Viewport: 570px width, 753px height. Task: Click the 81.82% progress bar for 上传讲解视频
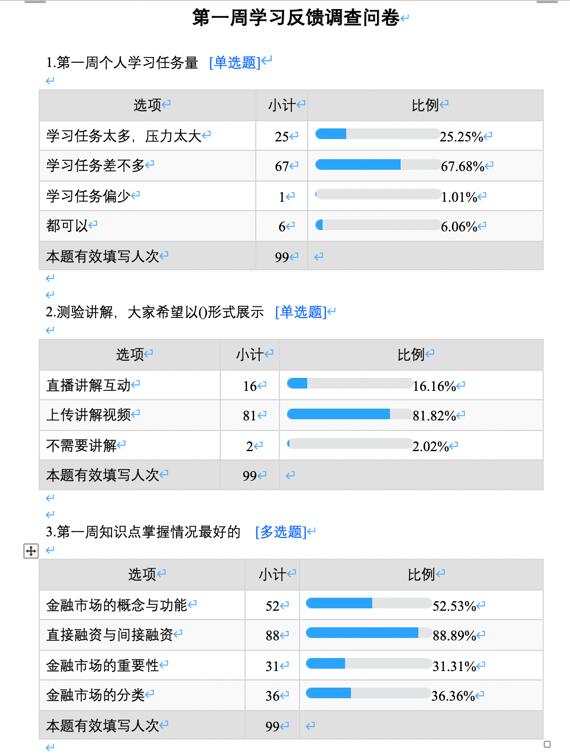(x=349, y=414)
